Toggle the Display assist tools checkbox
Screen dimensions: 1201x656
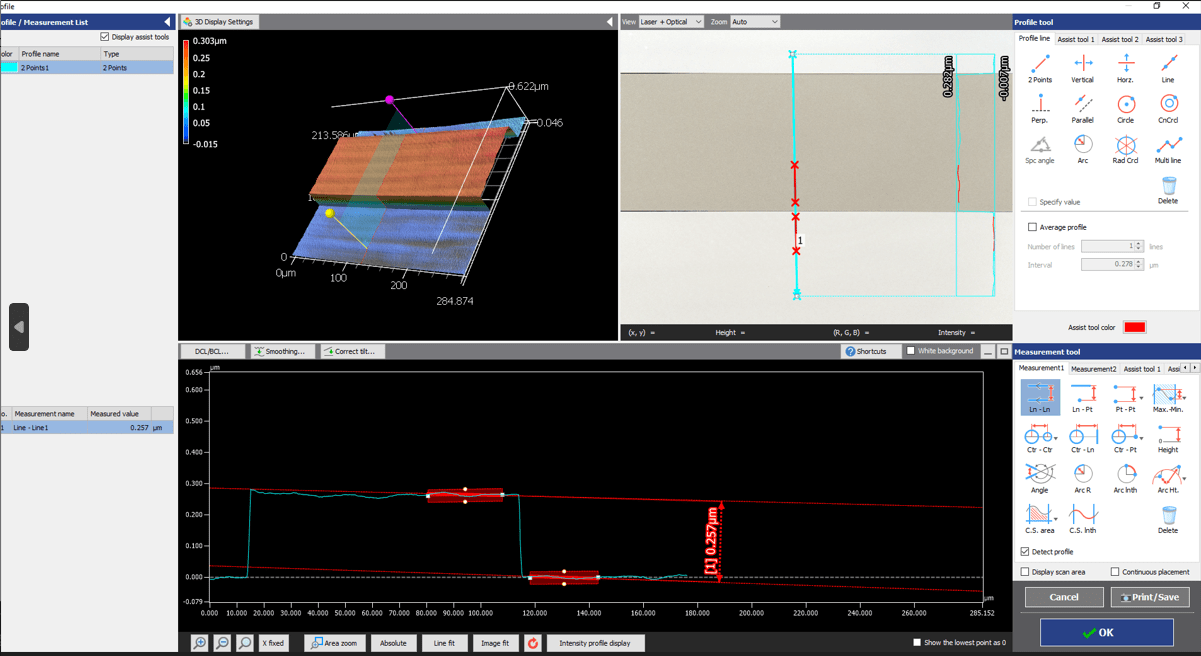coord(104,36)
